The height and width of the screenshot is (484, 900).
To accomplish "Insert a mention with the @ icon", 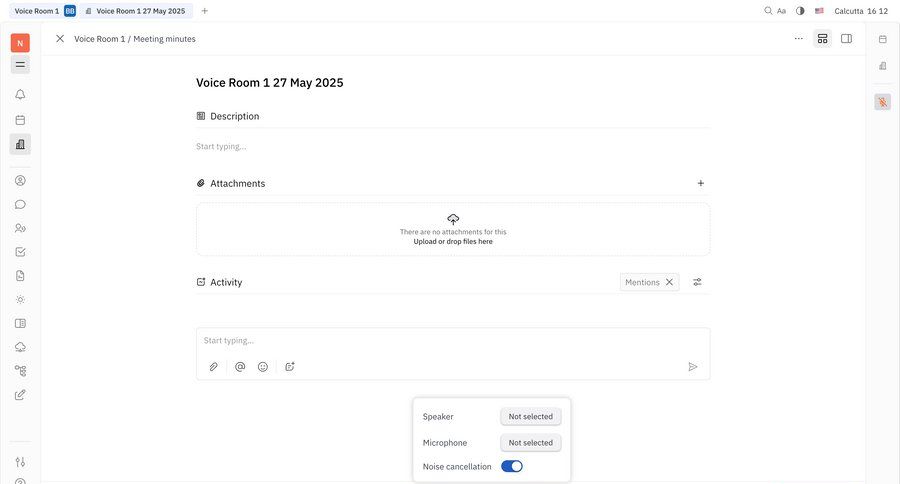I will pyautogui.click(x=240, y=367).
